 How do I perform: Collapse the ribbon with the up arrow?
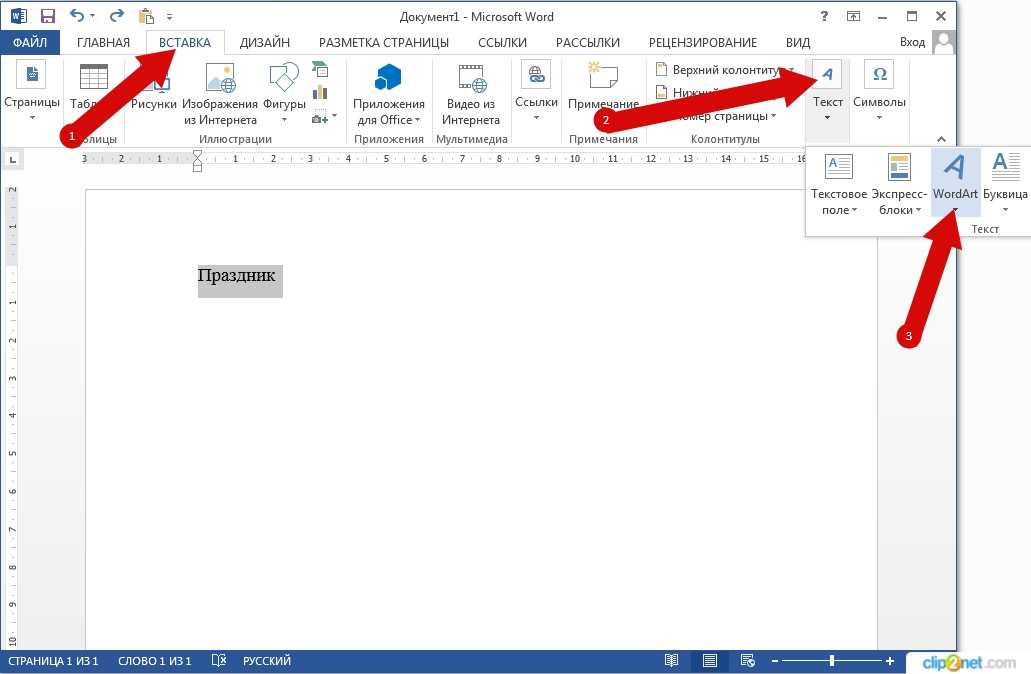click(942, 139)
